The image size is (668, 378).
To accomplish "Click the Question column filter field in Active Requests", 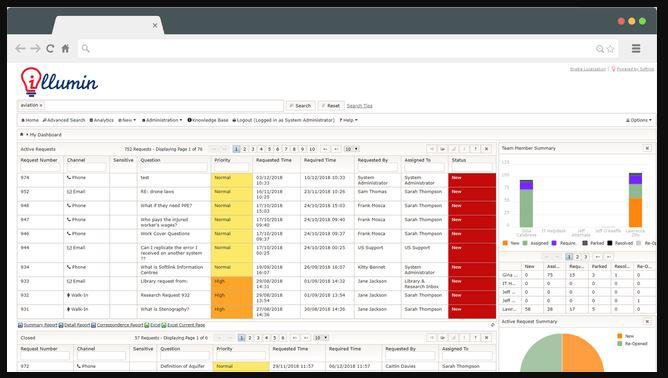I will [174, 167].
